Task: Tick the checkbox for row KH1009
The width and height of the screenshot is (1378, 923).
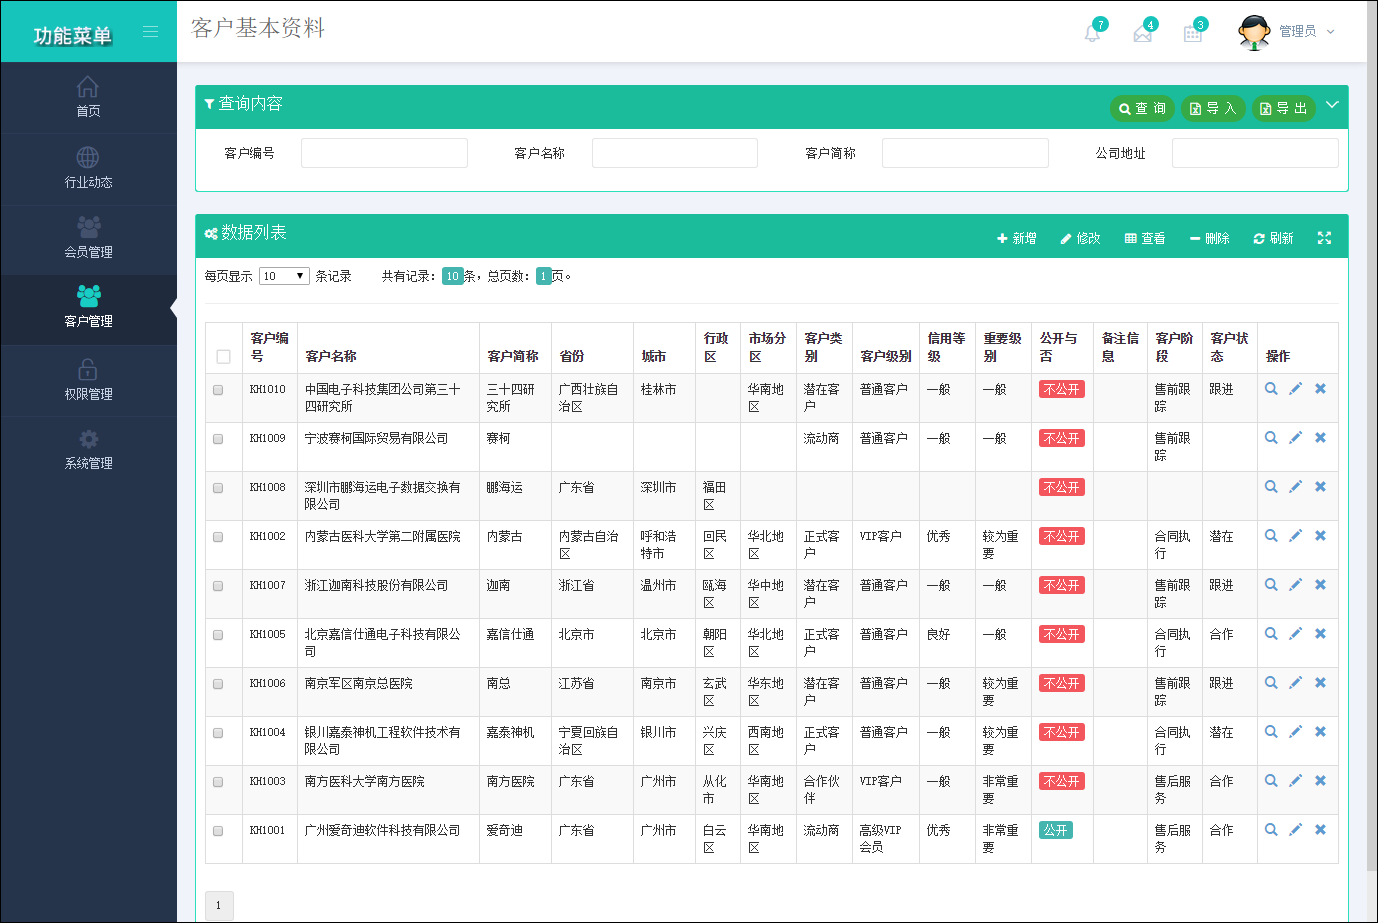Action: [218, 439]
